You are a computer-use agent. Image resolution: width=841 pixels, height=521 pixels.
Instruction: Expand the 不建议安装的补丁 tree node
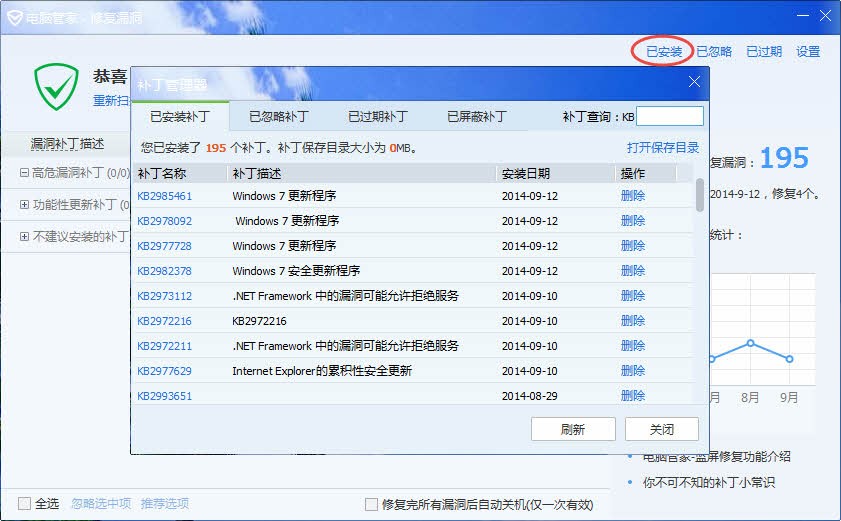tap(24, 236)
